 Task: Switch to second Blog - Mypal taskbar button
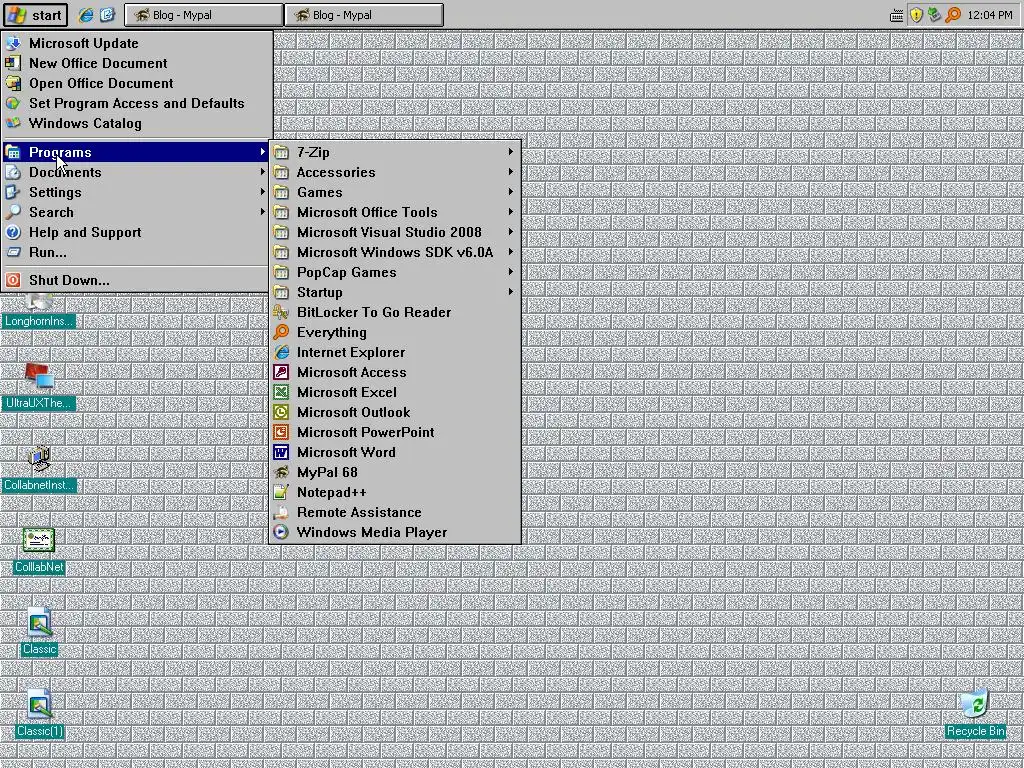tap(364, 14)
